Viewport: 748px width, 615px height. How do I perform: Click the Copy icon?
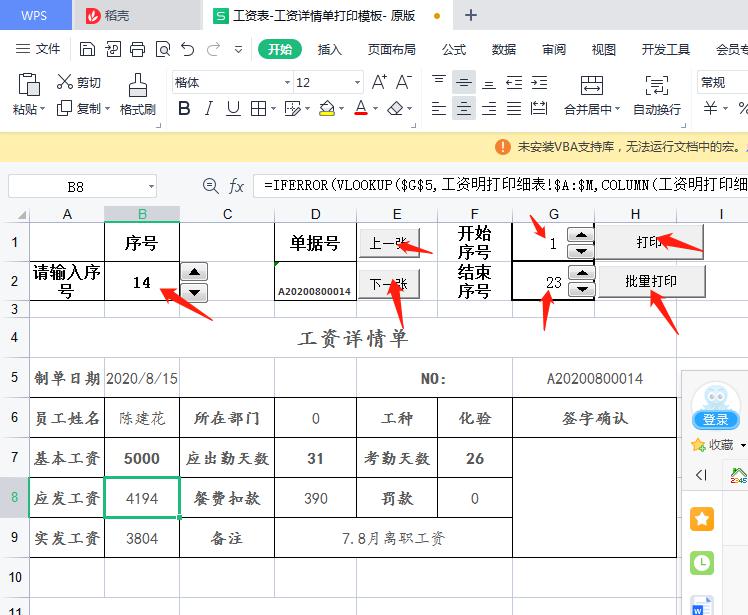click(64, 108)
